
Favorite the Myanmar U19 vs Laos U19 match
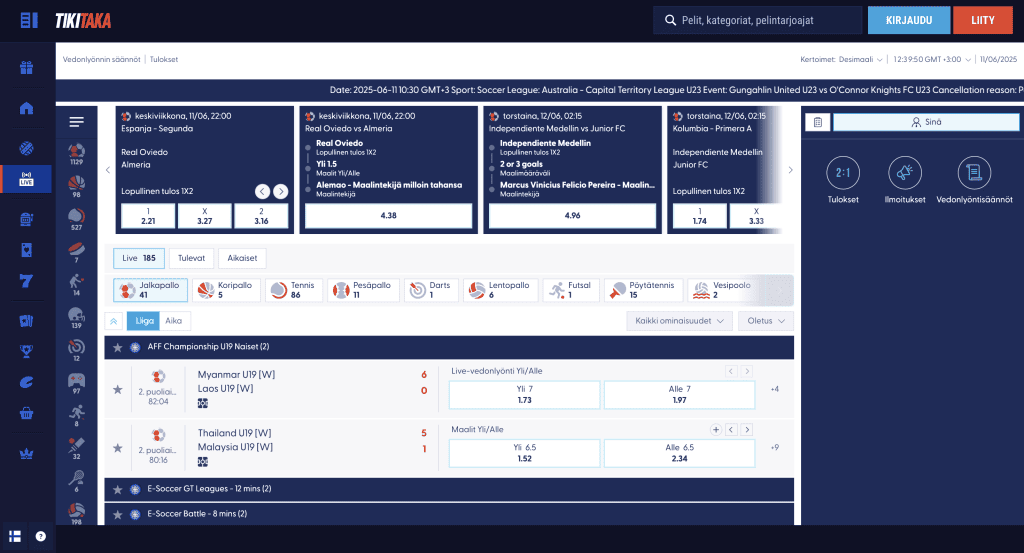(118, 390)
